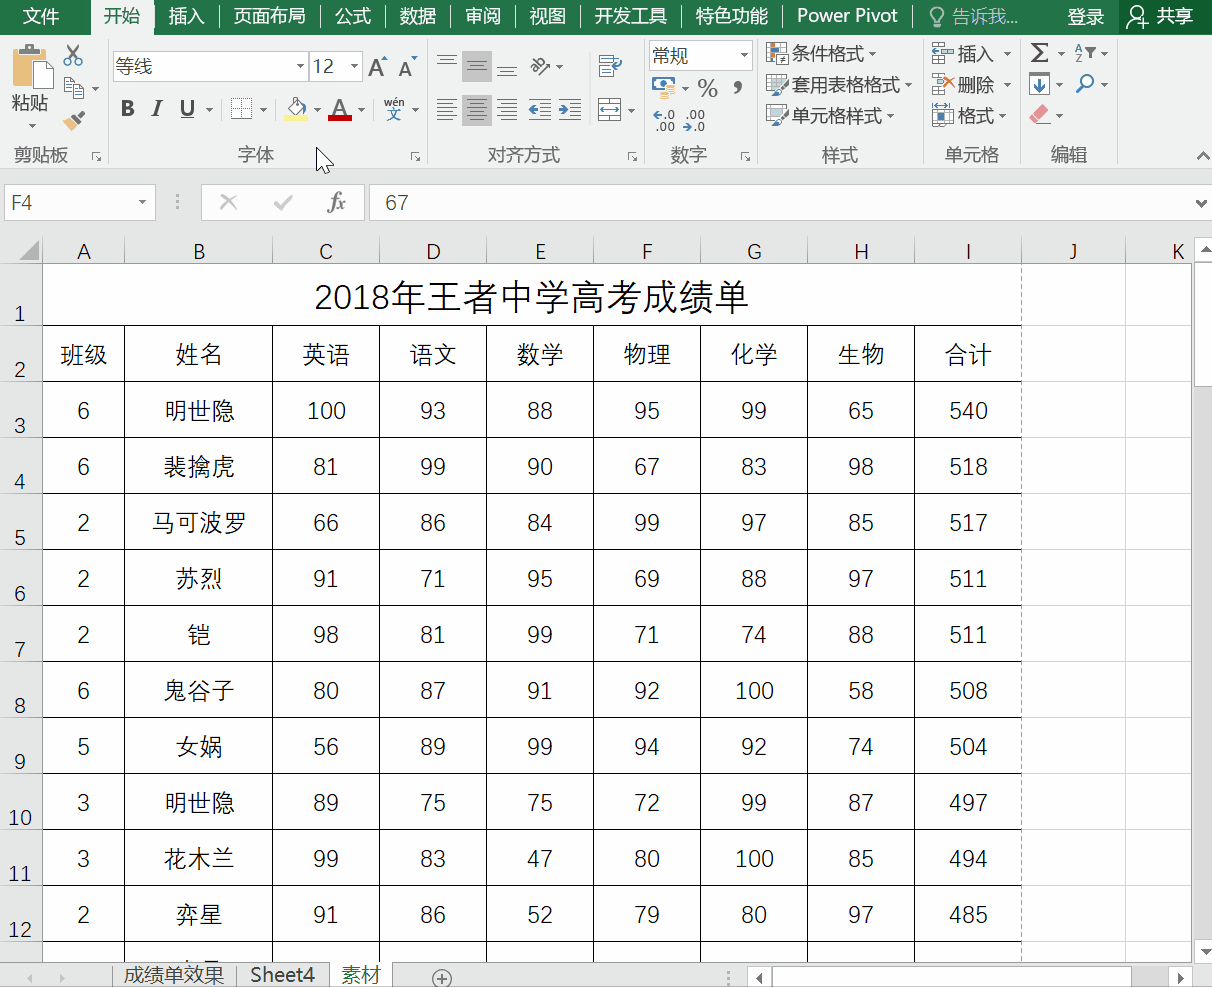Click the Clear eraser icon
The width and height of the screenshot is (1212, 987).
1040,115
